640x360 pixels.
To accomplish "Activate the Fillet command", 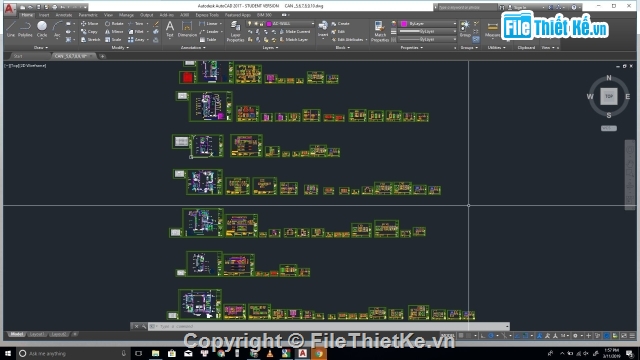I will click(x=136, y=31).
